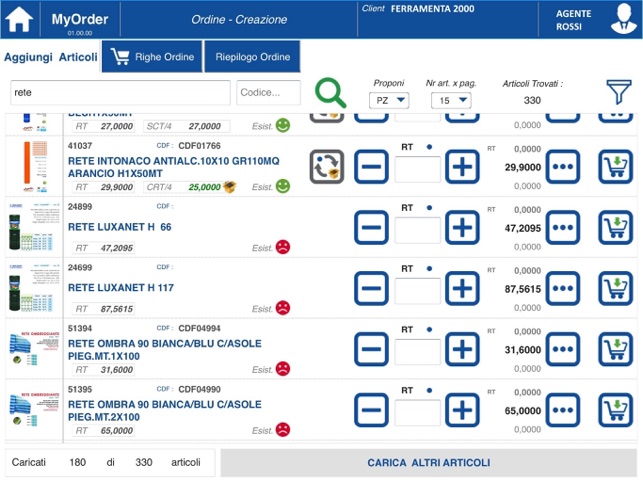The height and width of the screenshot is (482, 643).
Task: Open RETE OMBRA 90 PIEG.MT.2X100 article name
Action: click(164, 411)
